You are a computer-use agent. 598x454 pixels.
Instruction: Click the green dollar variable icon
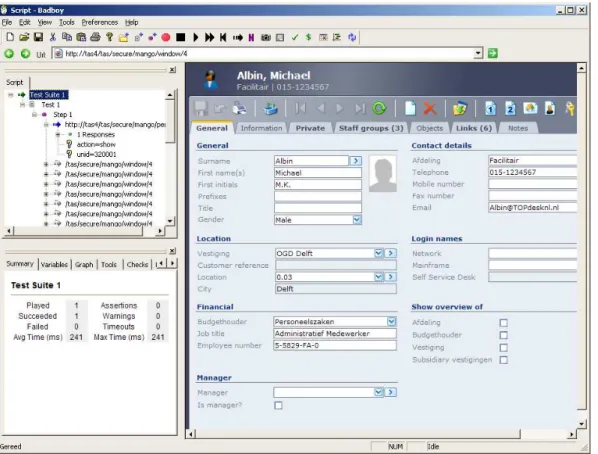(309, 37)
